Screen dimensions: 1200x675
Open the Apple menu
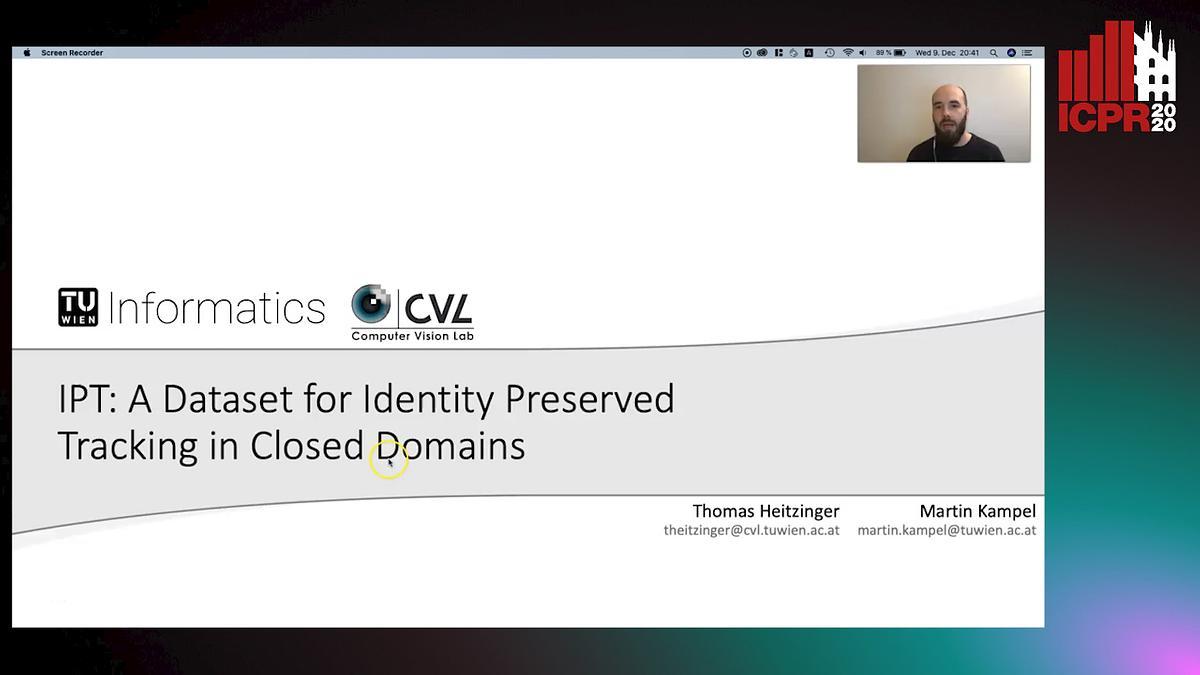pyautogui.click(x=27, y=53)
